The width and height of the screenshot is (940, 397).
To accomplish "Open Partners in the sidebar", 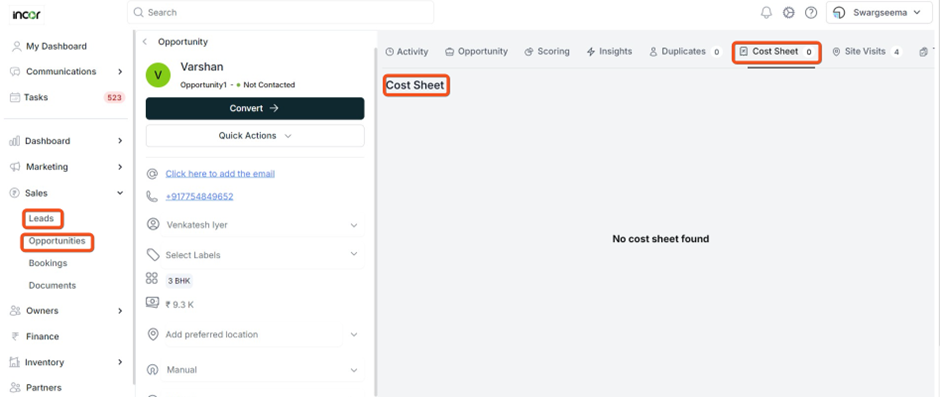I will 44,387.
